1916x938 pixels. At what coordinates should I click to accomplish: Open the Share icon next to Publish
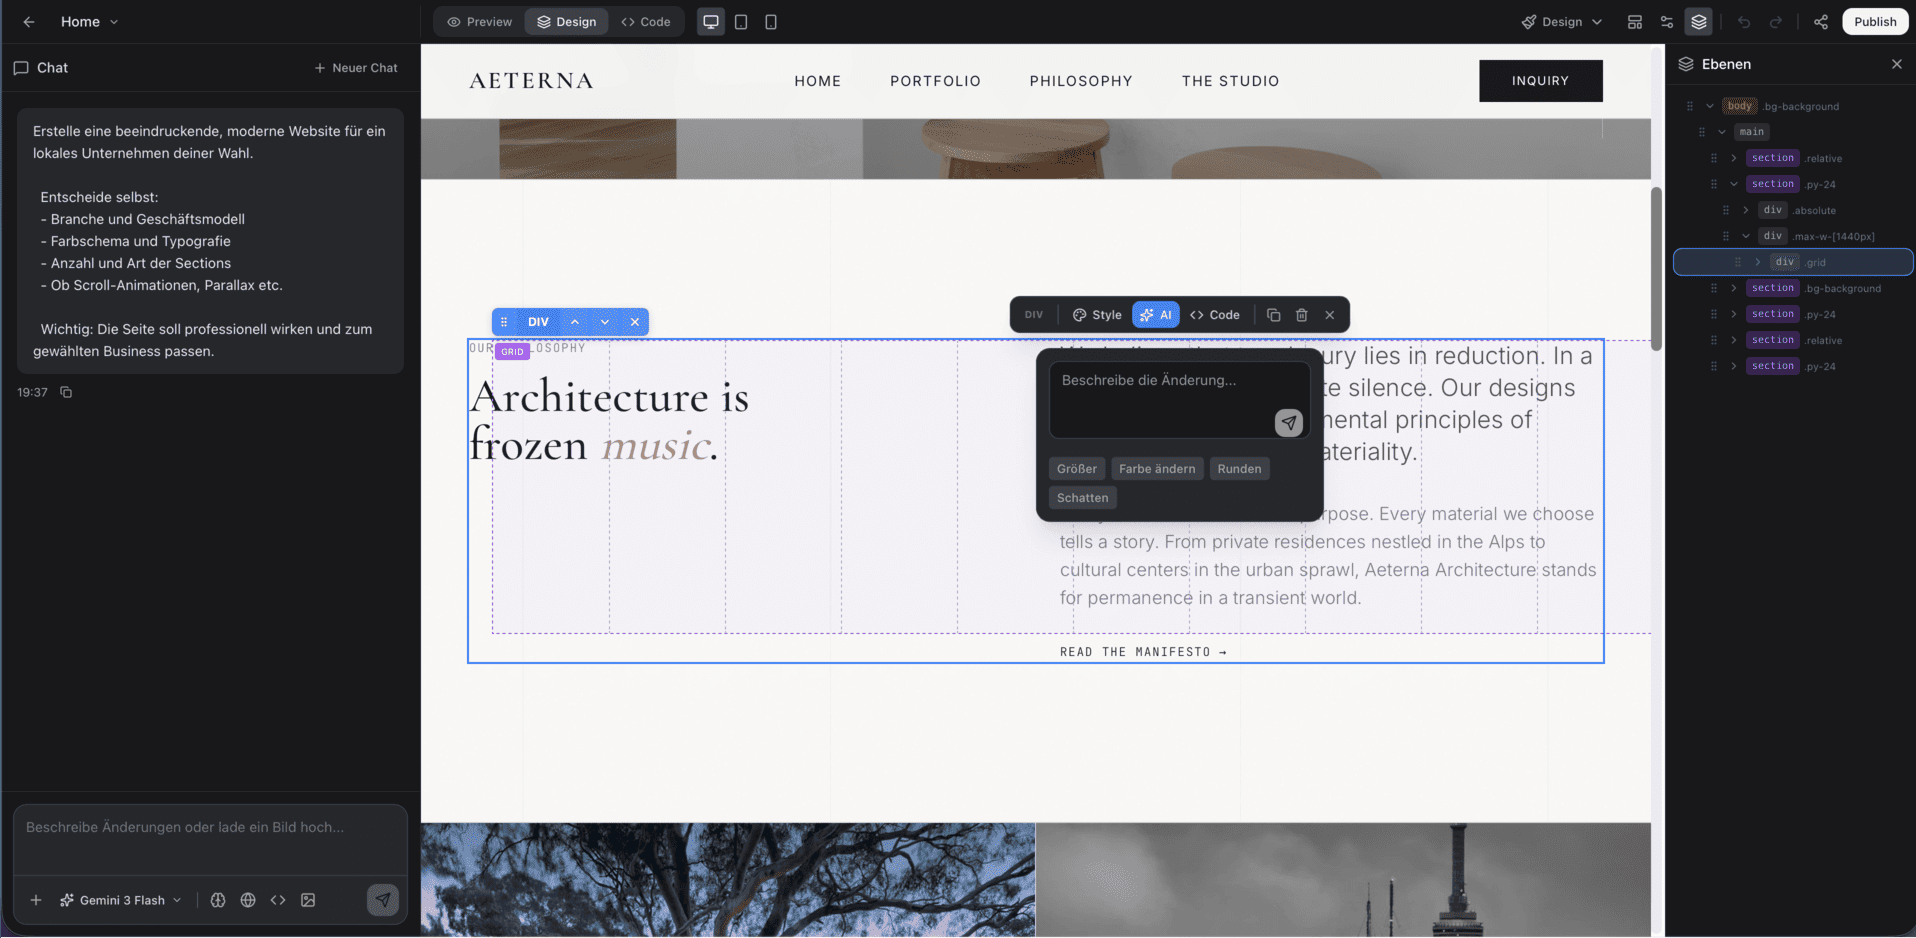click(1821, 21)
